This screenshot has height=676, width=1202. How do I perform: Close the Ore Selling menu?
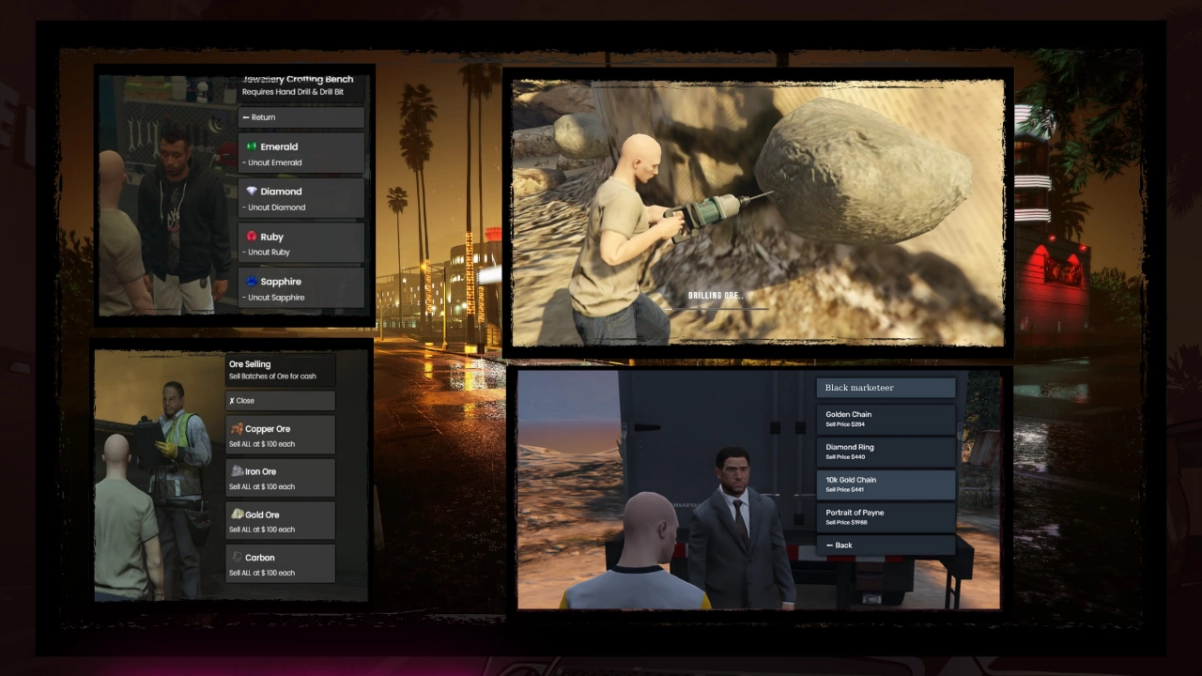coord(279,401)
